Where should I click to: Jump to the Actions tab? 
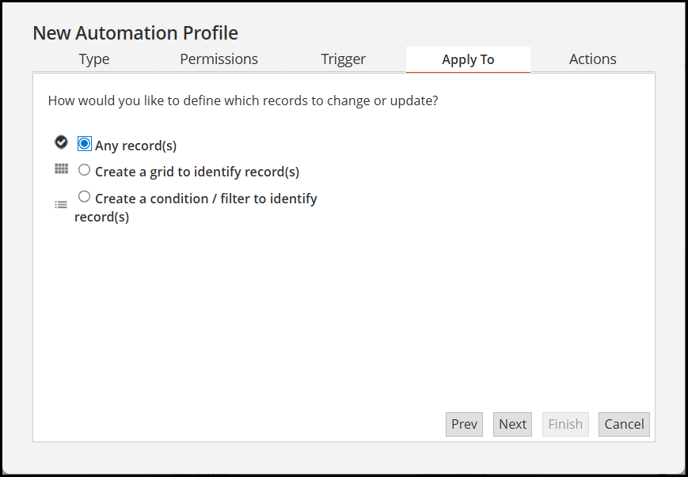pos(593,59)
